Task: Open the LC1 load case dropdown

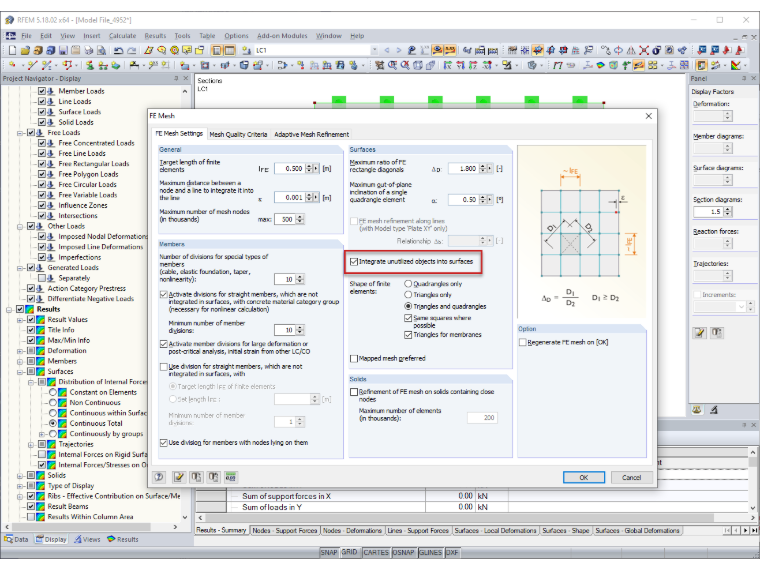Action: (x=374, y=50)
